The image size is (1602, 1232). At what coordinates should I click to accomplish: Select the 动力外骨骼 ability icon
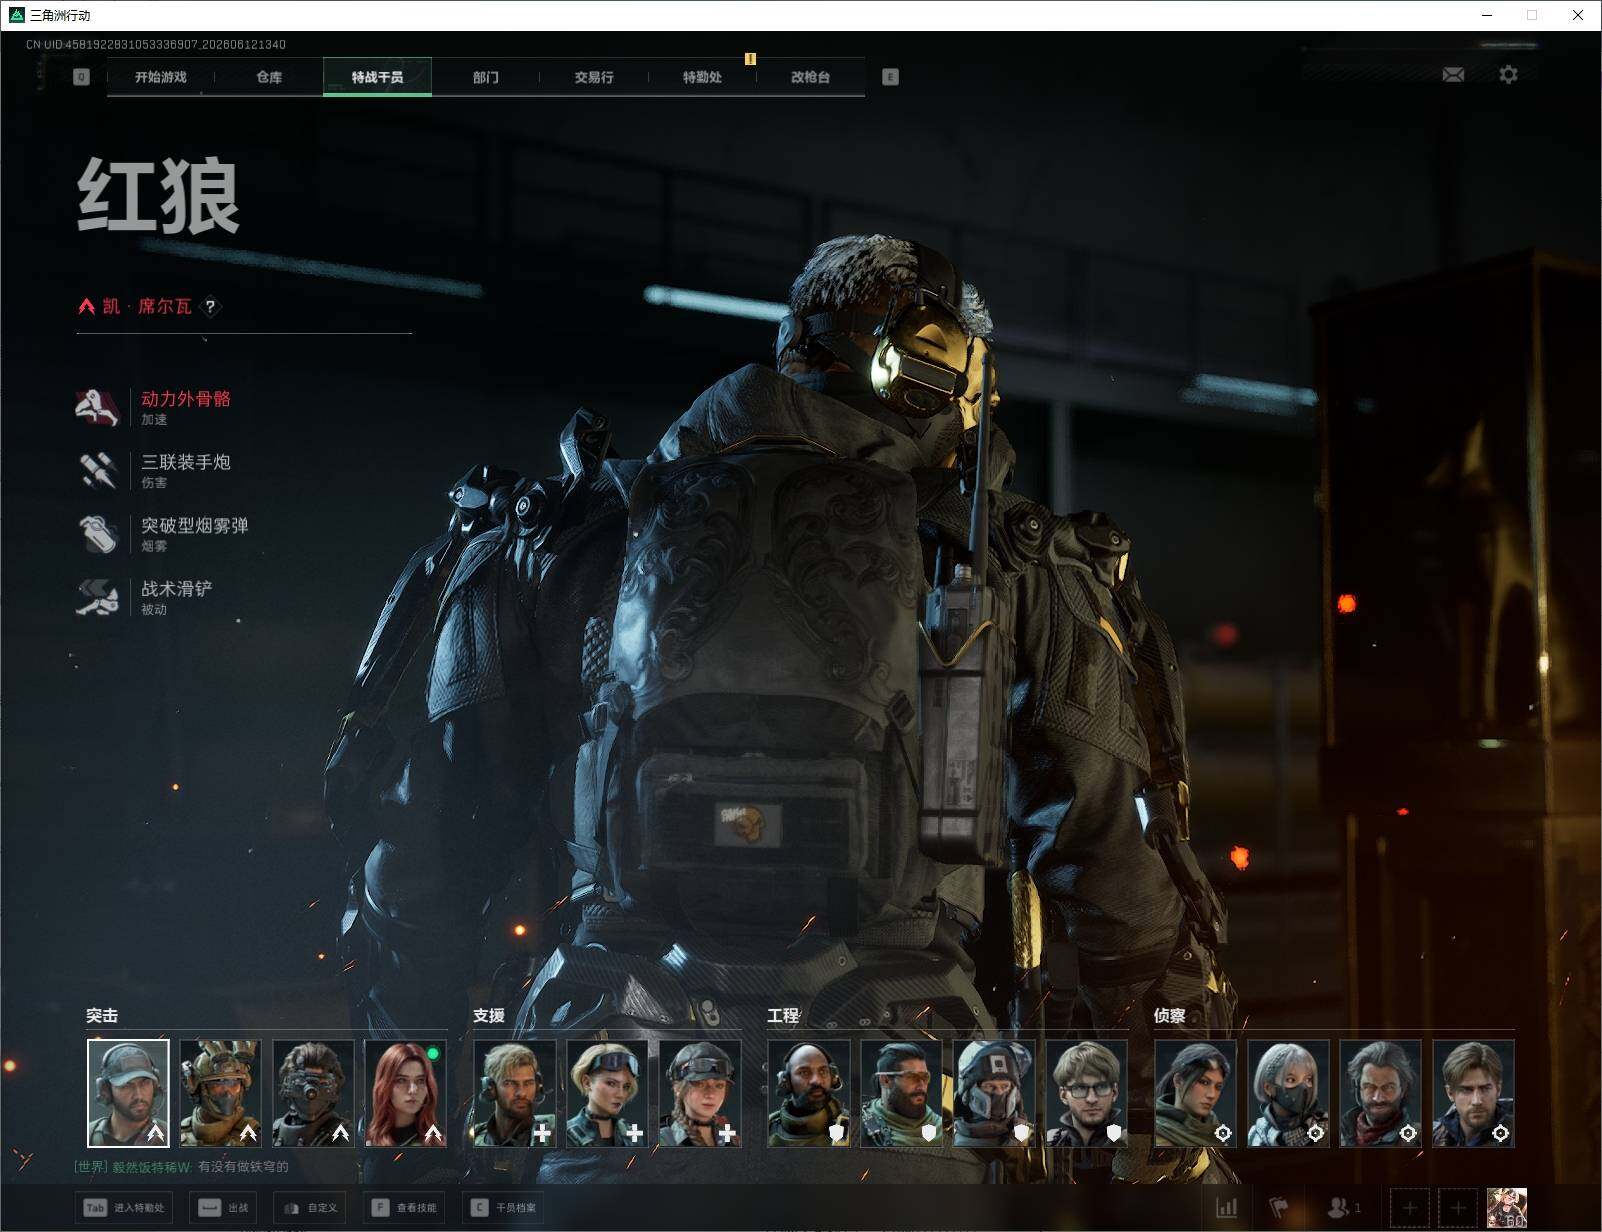(x=97, y=407)
